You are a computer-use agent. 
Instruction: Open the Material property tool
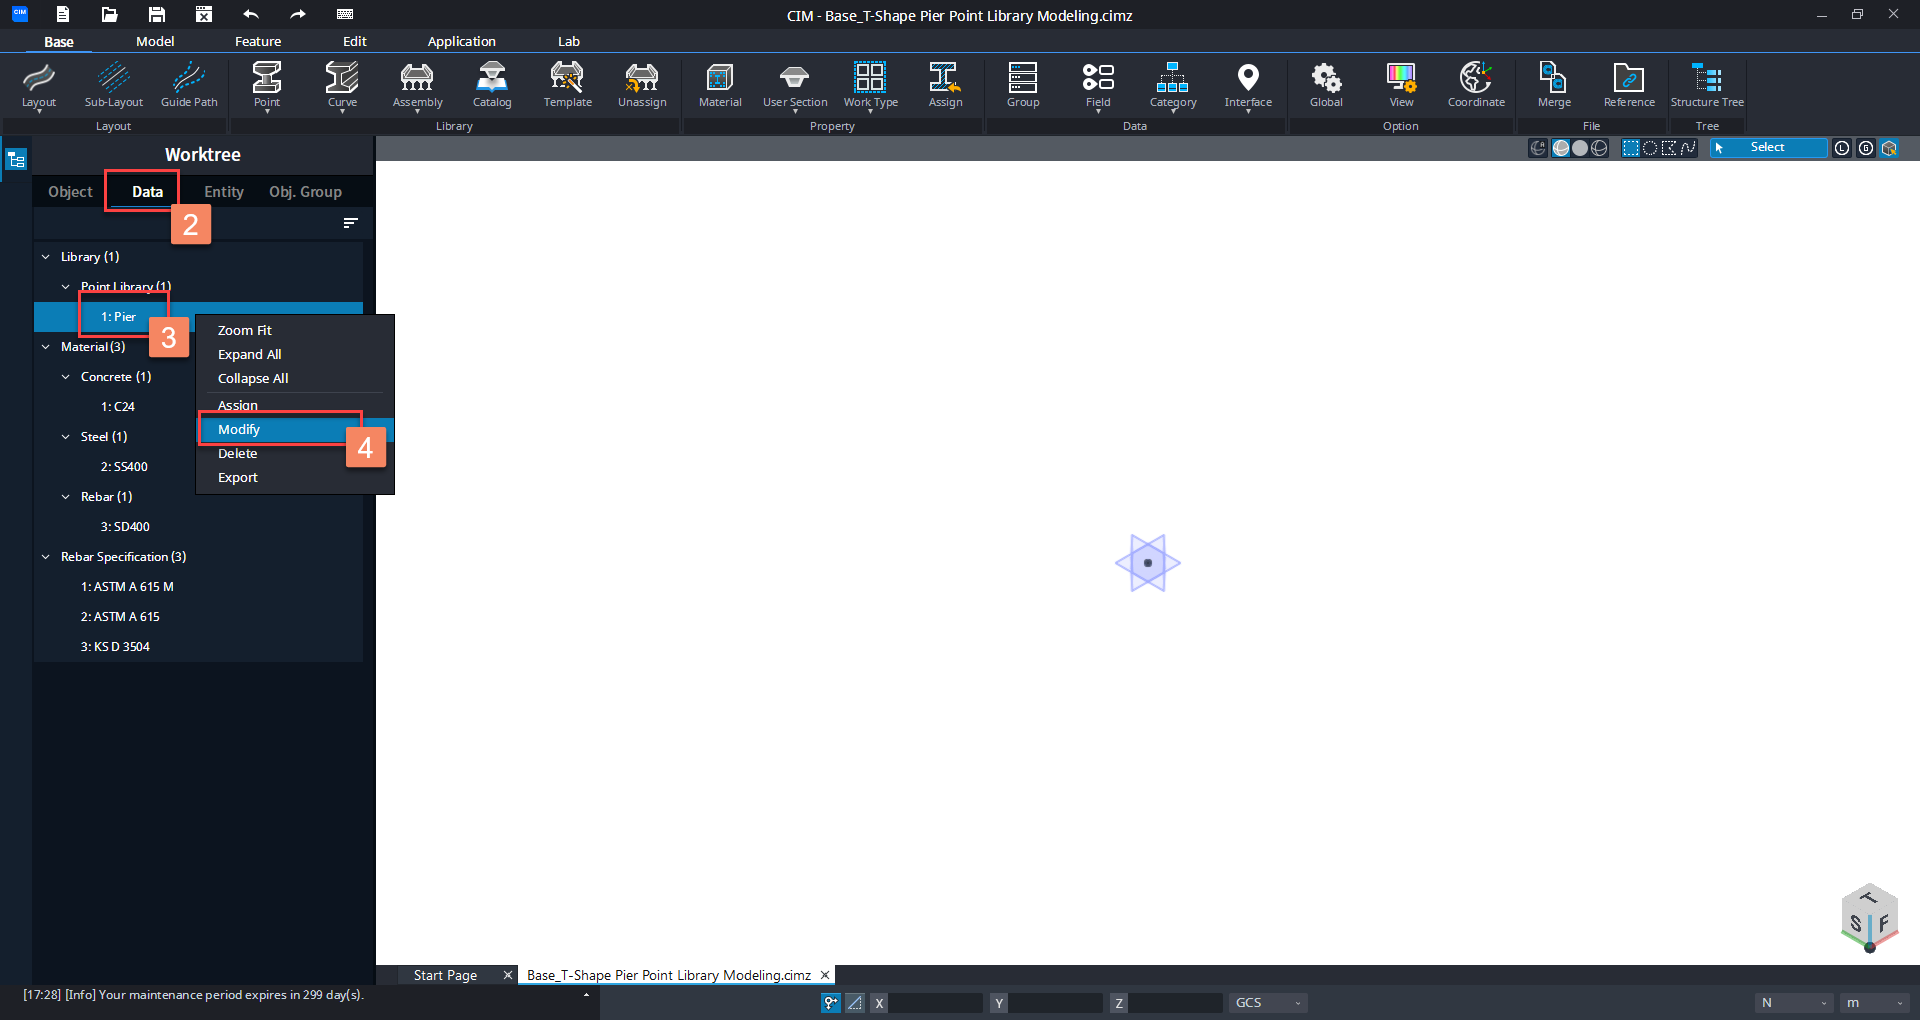(x=720, y=85)
